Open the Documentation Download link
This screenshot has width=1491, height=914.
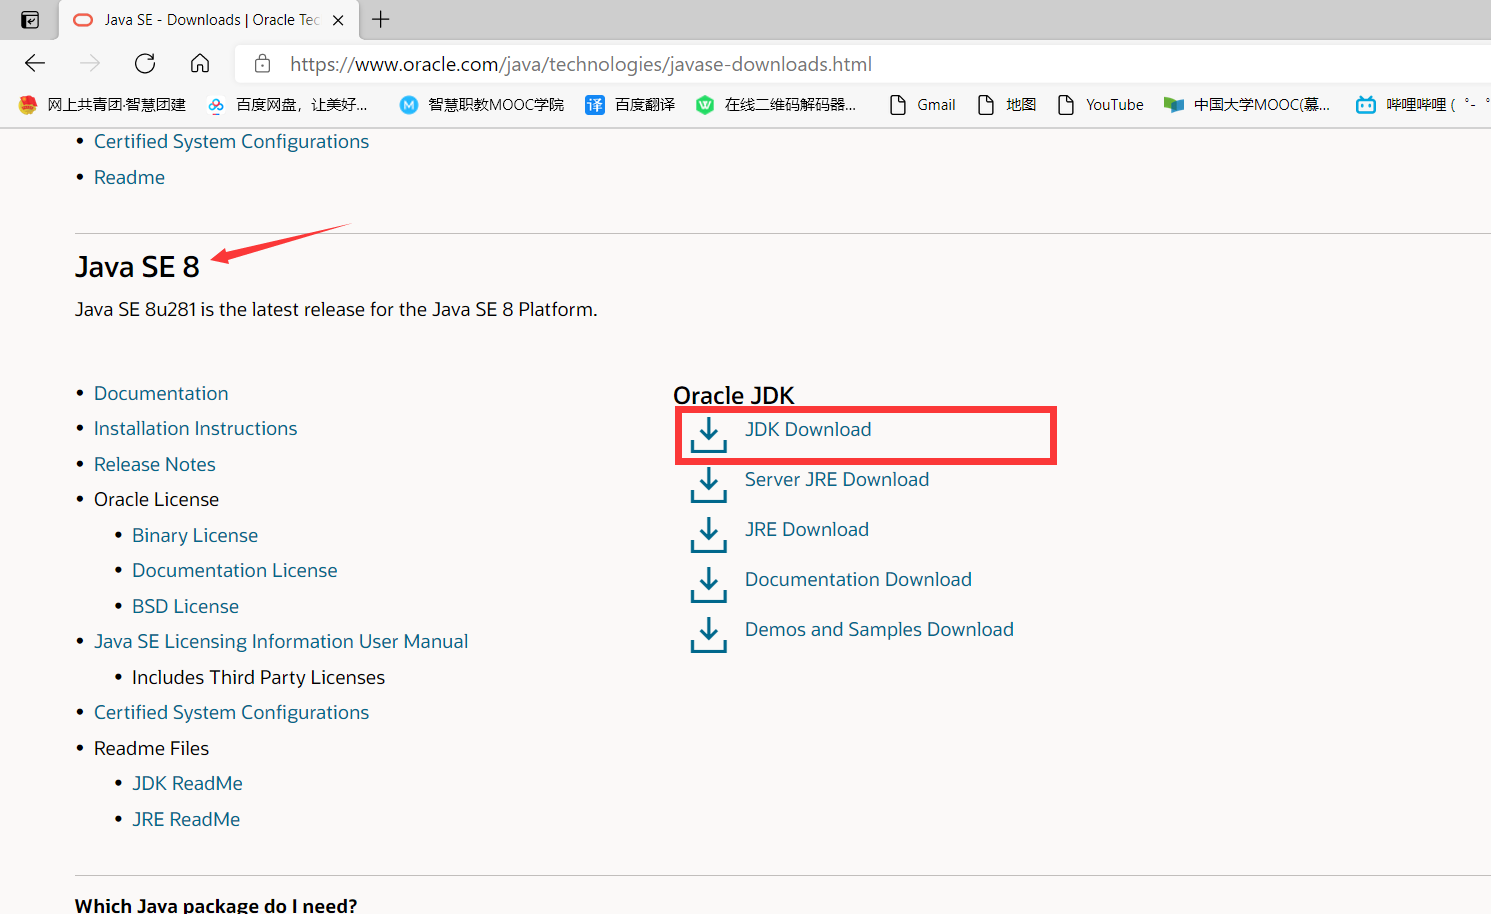[x=858, y=579]
